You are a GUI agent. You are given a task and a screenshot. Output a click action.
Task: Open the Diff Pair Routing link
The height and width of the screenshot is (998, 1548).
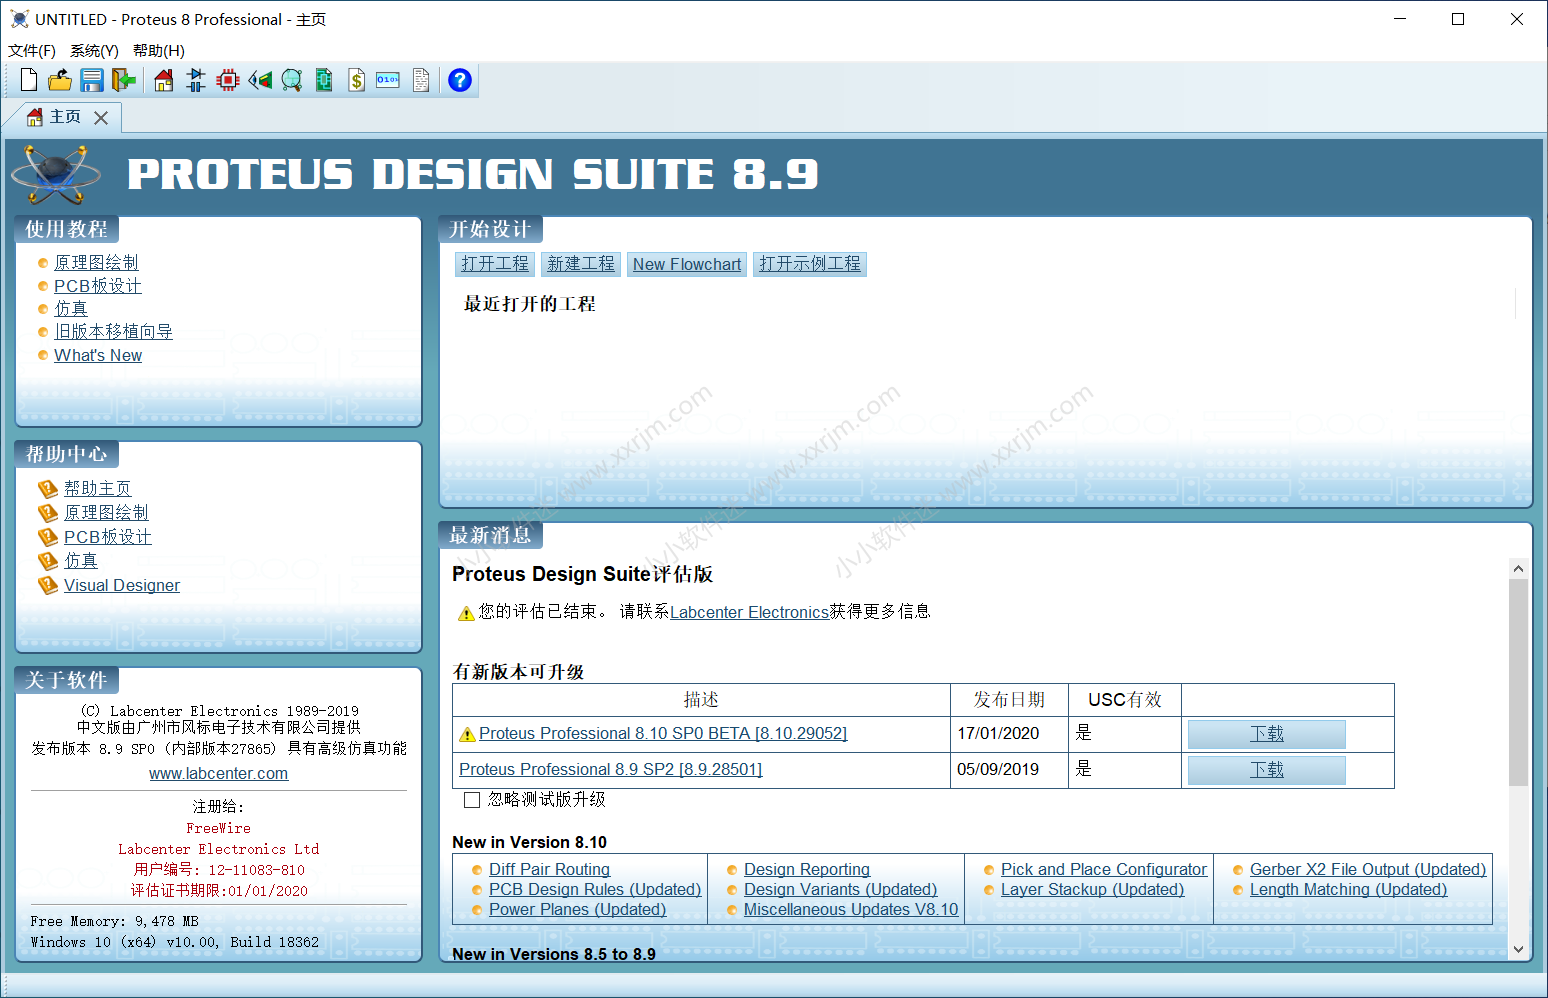click(x=549, y=870)
